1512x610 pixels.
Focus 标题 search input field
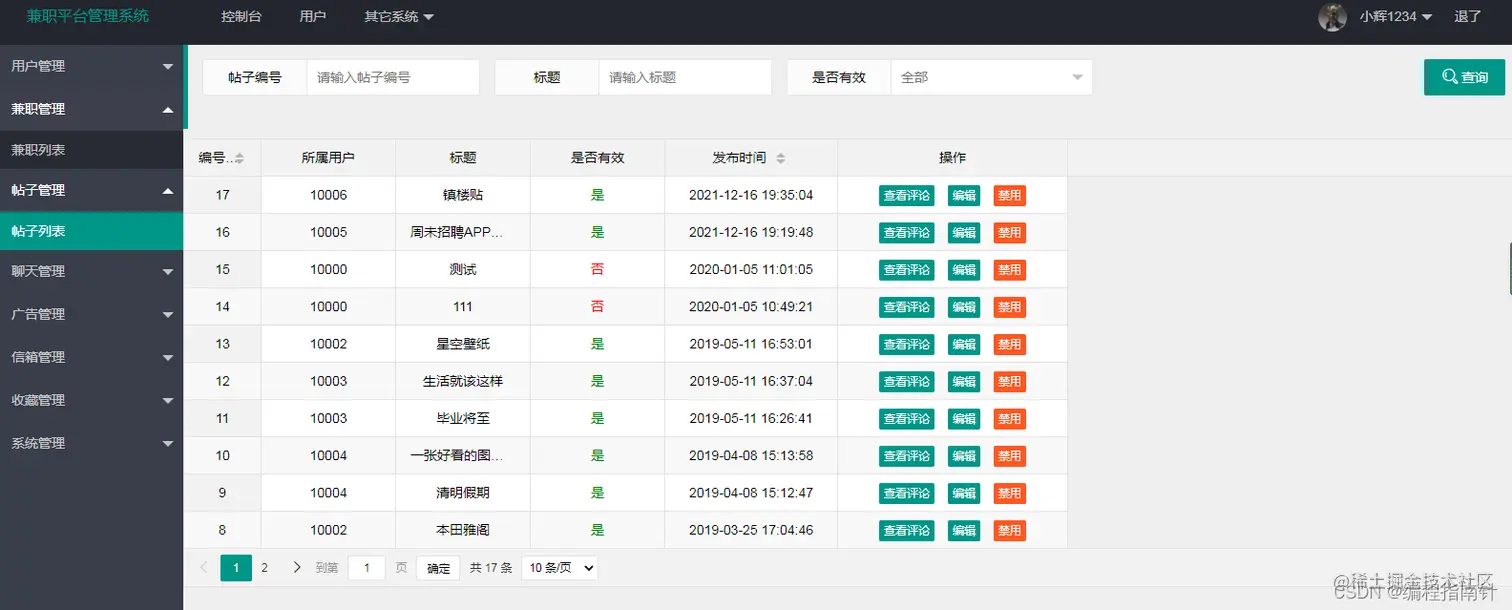[685, 77]
